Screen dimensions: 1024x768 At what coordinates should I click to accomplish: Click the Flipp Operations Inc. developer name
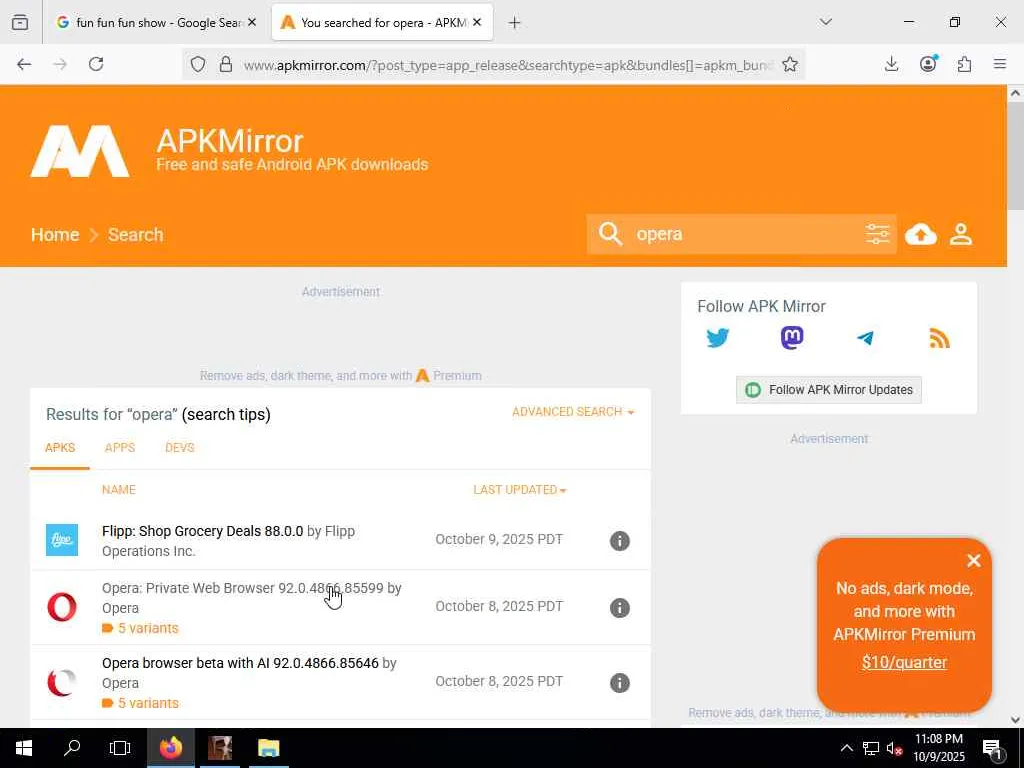[229, 541]
